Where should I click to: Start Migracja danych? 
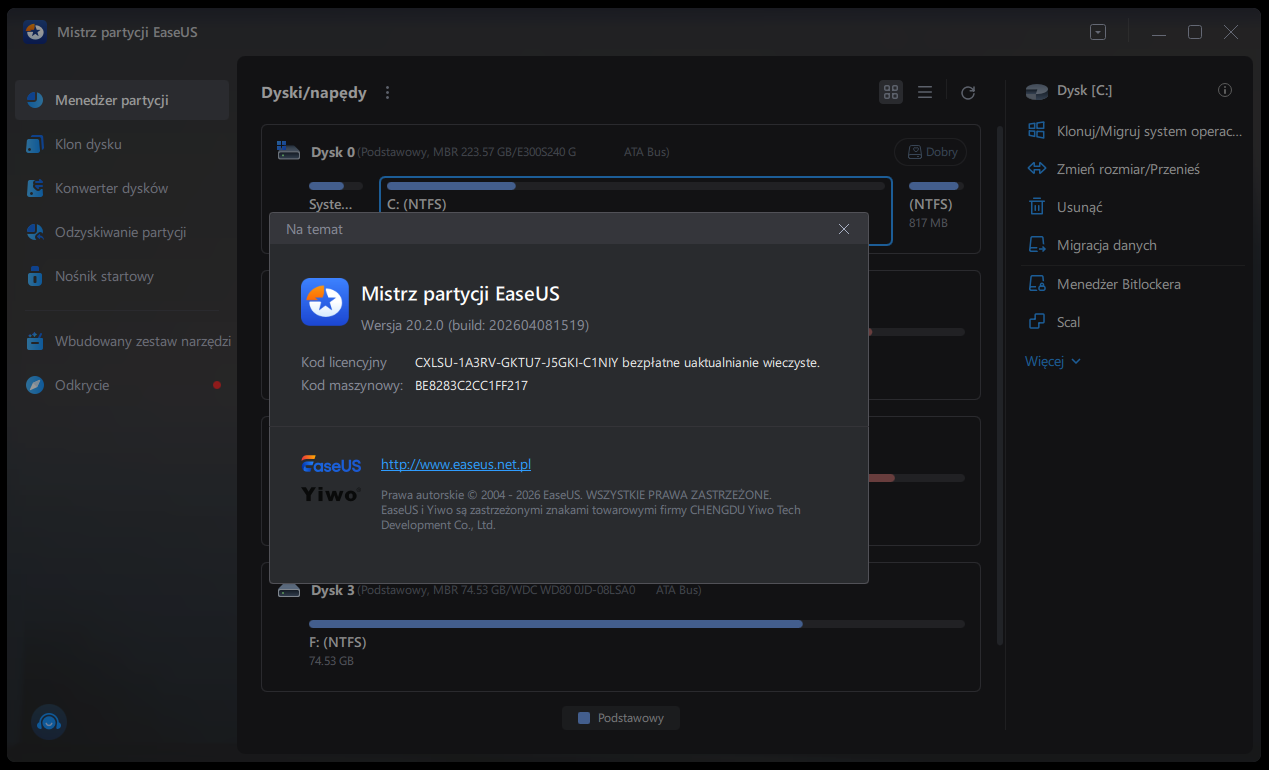1106,245
